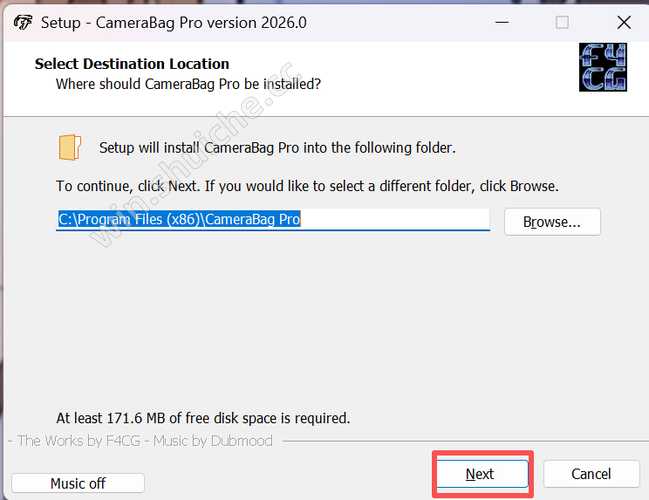Click "The Works by F4CG" credit text
The width and height of the screenshot is (649, 500).
[x=77, y=441]
